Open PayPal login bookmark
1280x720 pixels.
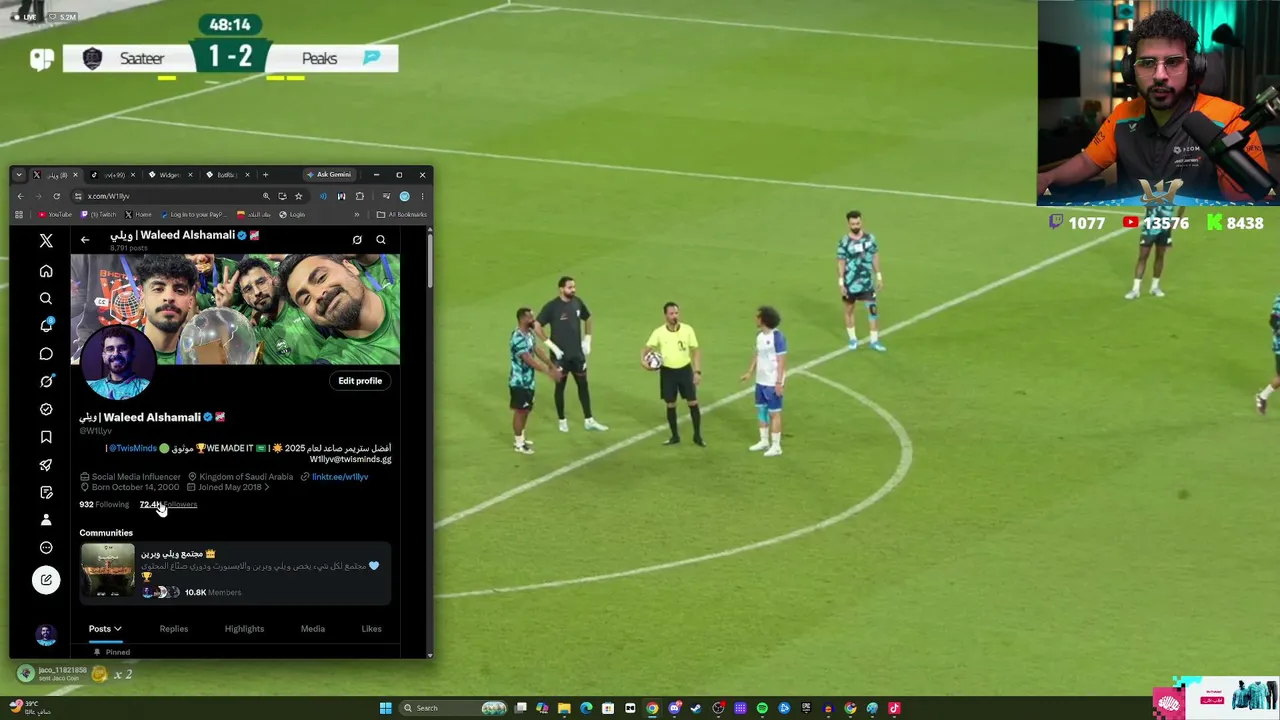coord(194,214)
